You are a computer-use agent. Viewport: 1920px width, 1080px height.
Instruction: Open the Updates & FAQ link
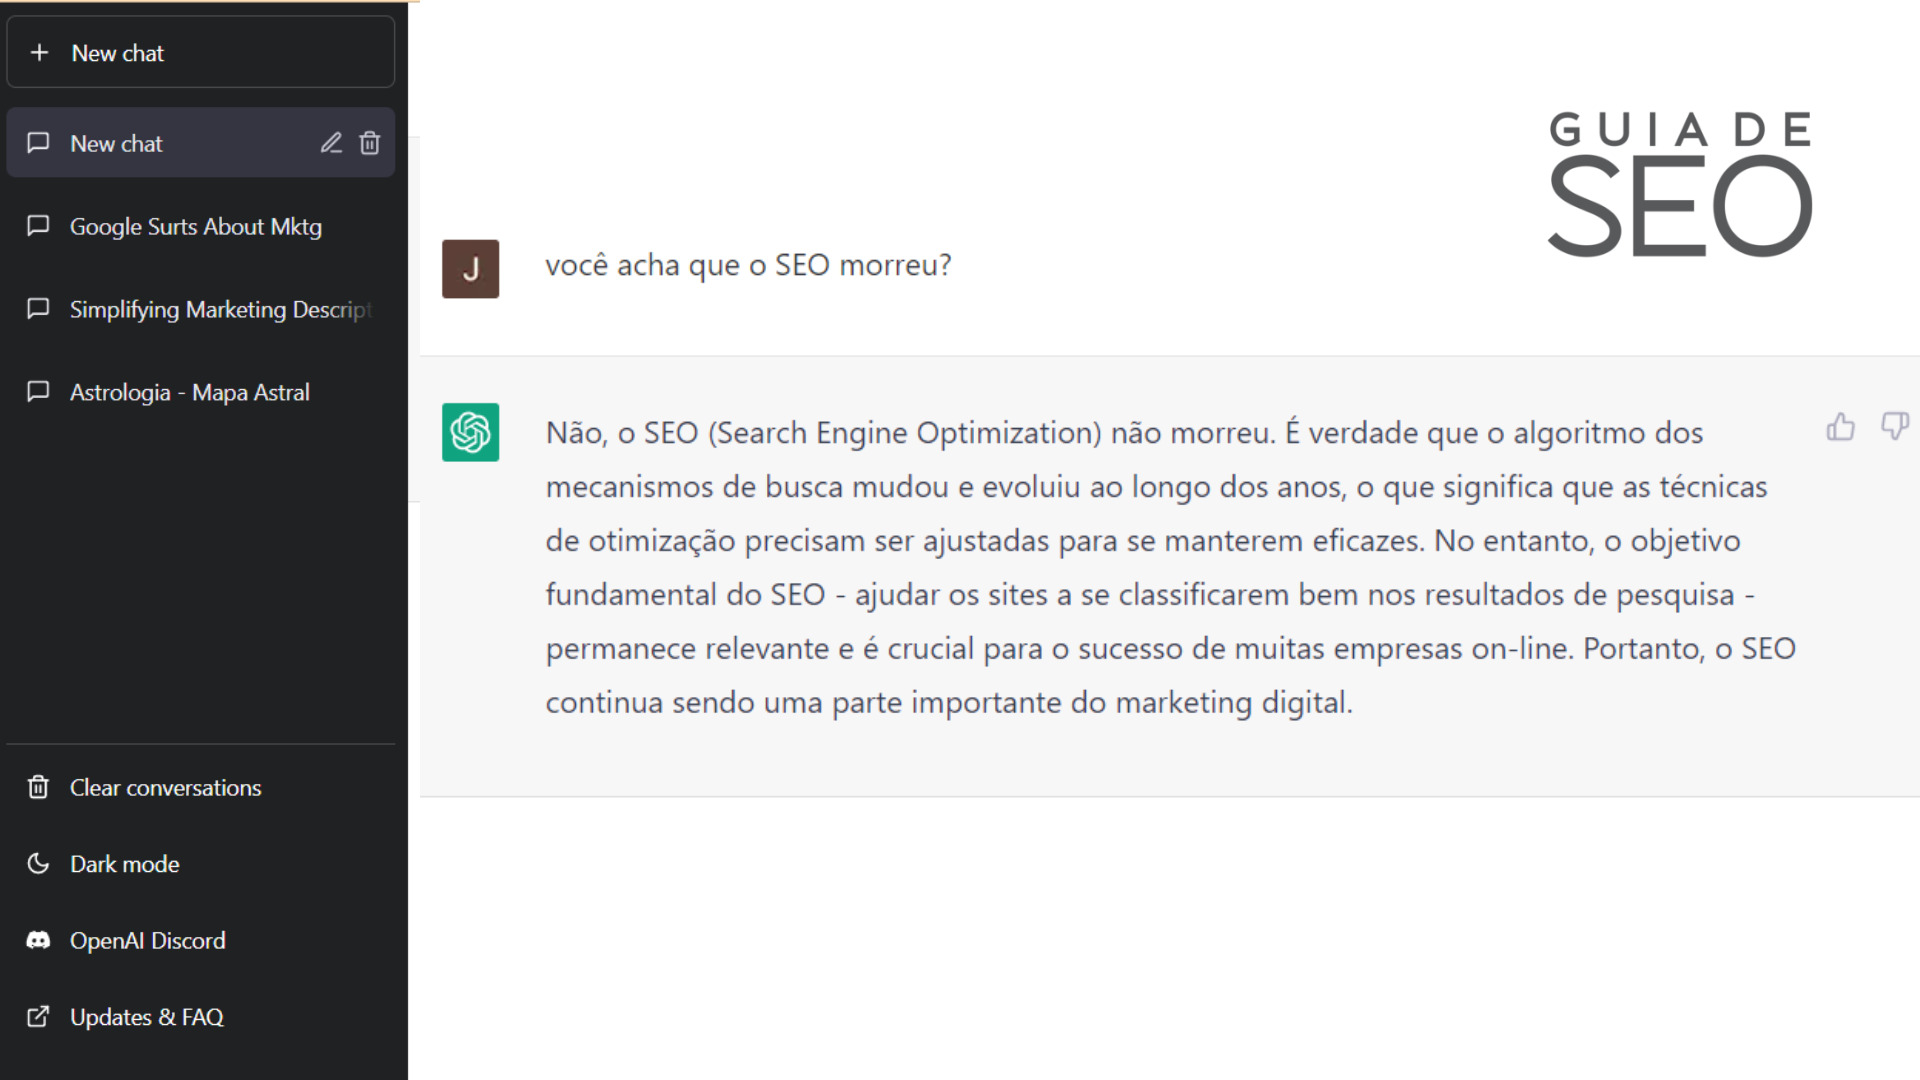pos(146,1015)
